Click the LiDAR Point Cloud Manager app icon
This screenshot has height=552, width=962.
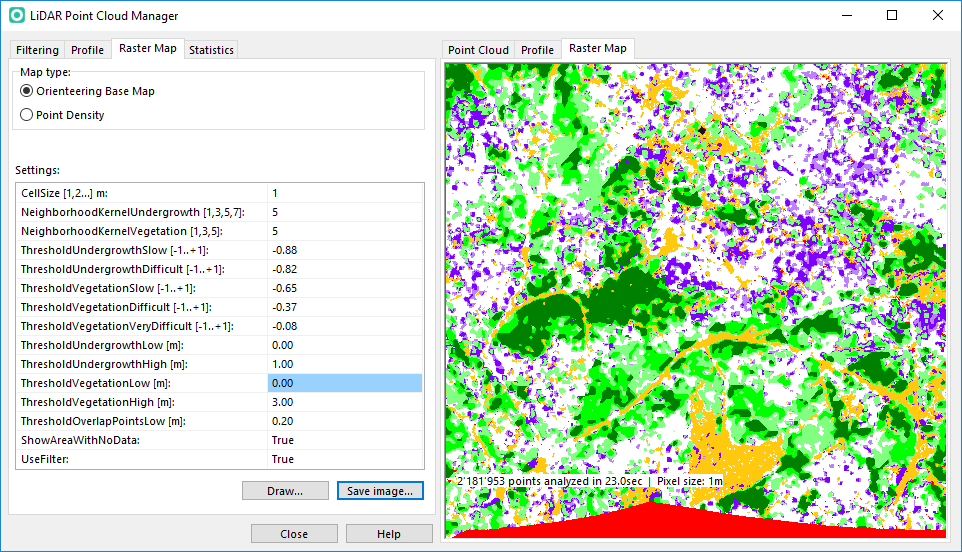click(x=17, y=15)
